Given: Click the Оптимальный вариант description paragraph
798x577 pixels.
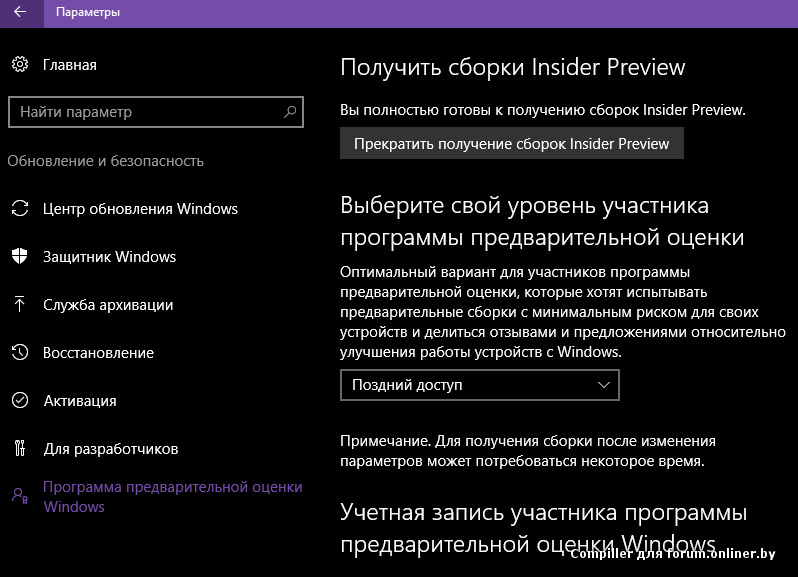Looking at the screenshot, I should point(563,312).
